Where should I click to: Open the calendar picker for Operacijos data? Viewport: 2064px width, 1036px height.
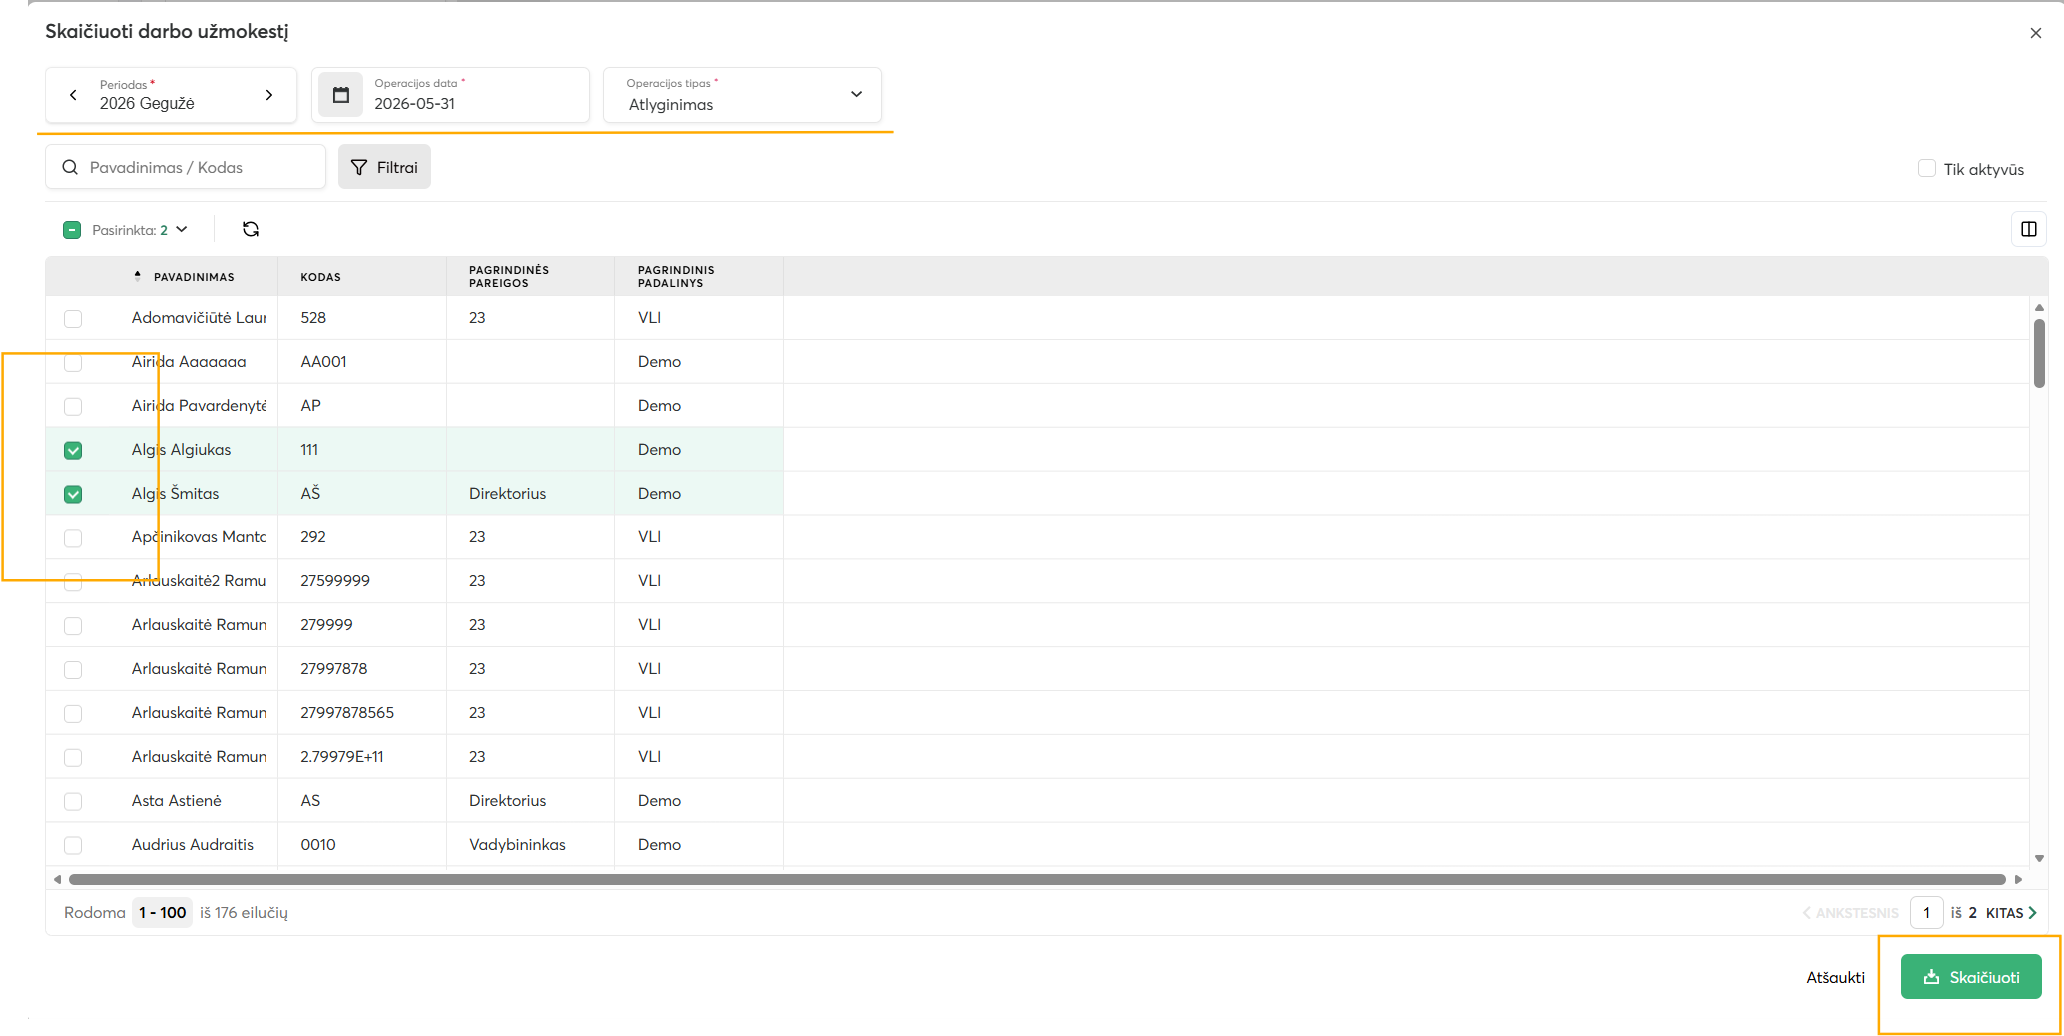click(x=341, y=95)
